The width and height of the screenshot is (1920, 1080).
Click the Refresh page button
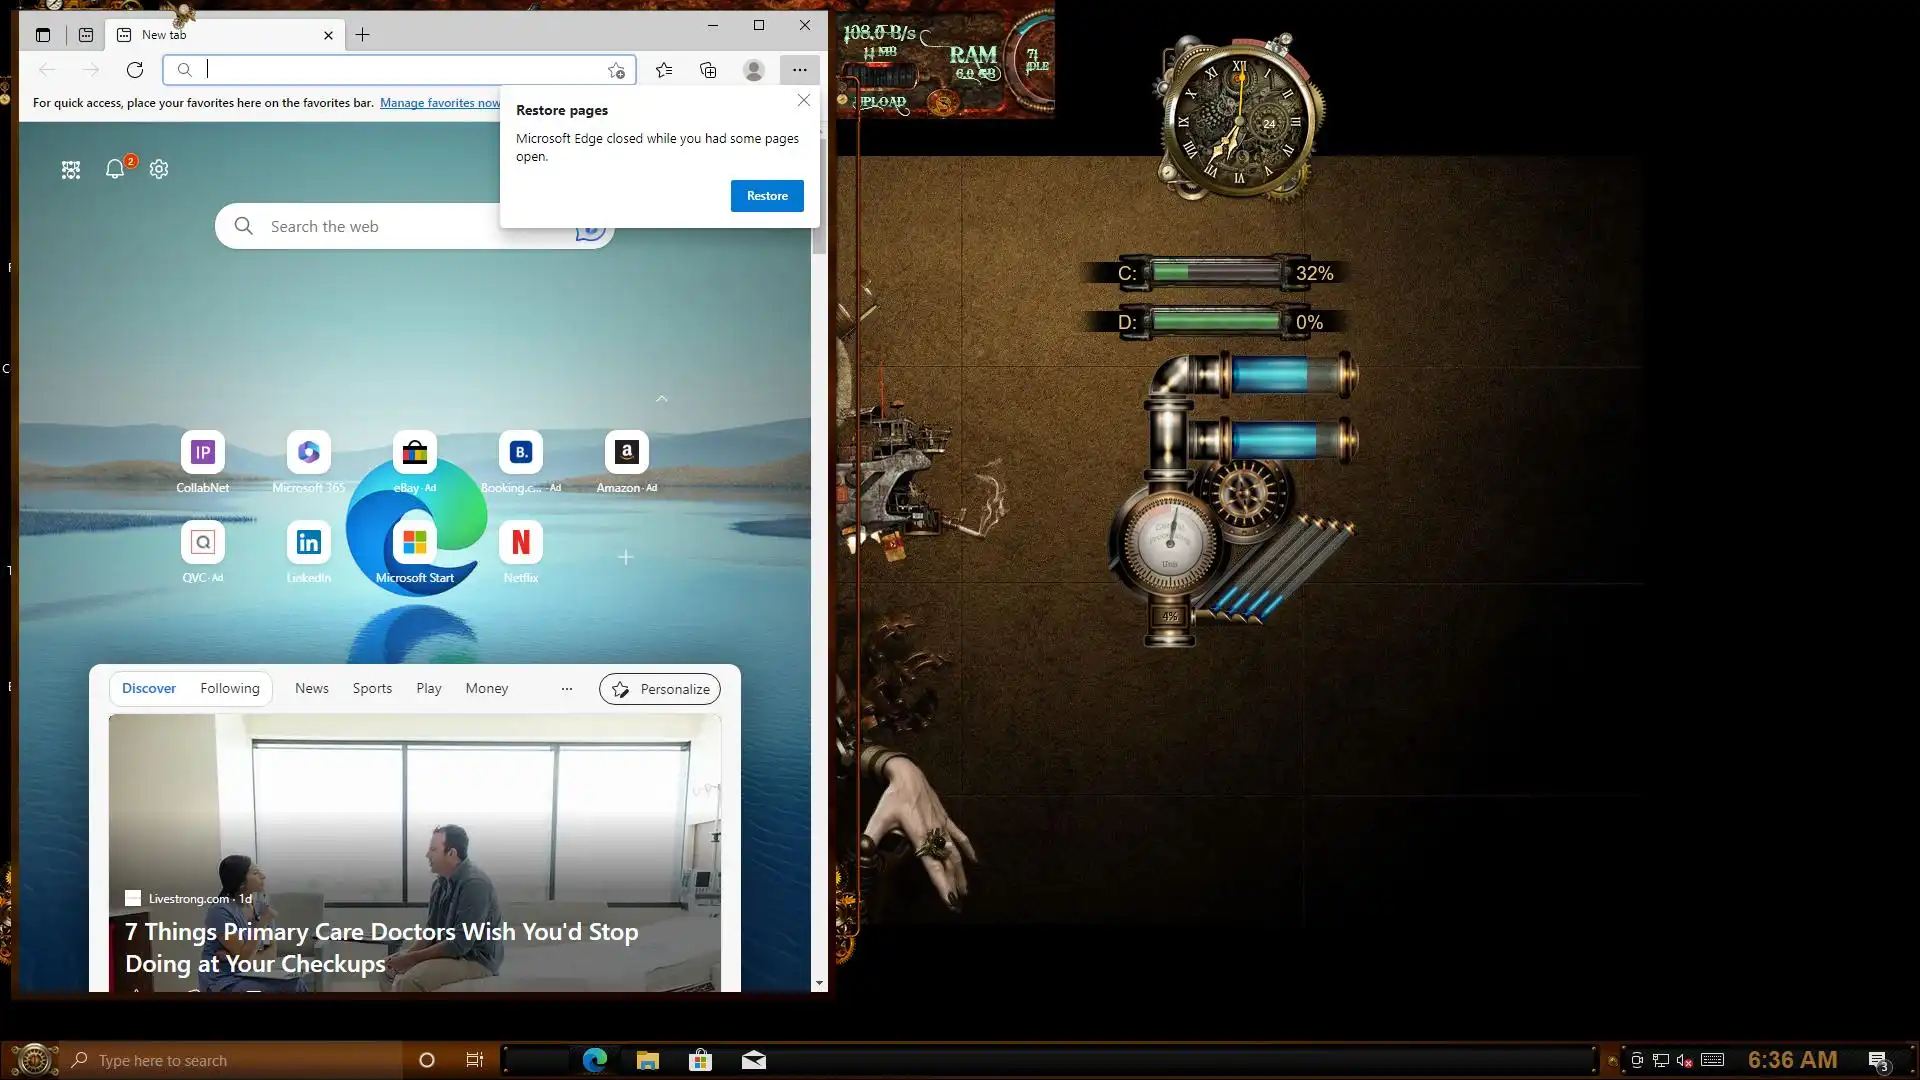point(135,70)
